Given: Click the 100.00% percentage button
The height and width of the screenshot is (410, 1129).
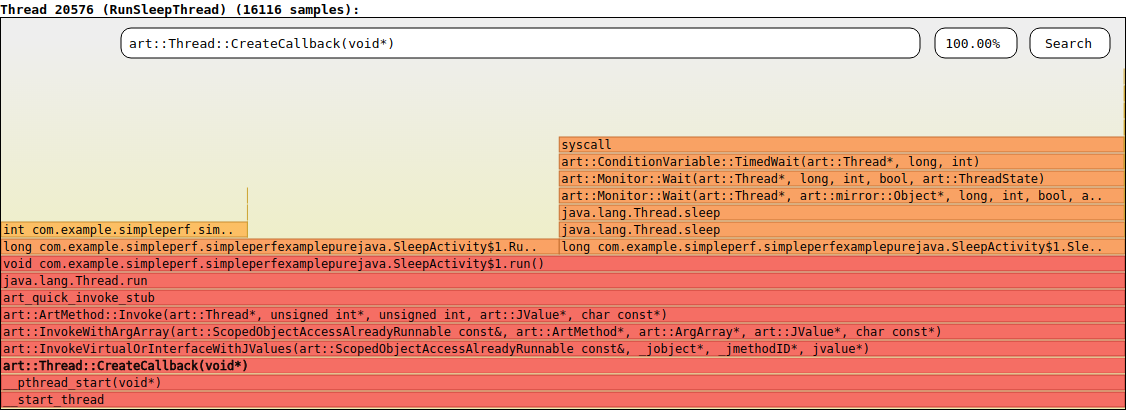Looking at the screenshot, I should (x=975, y=43).
